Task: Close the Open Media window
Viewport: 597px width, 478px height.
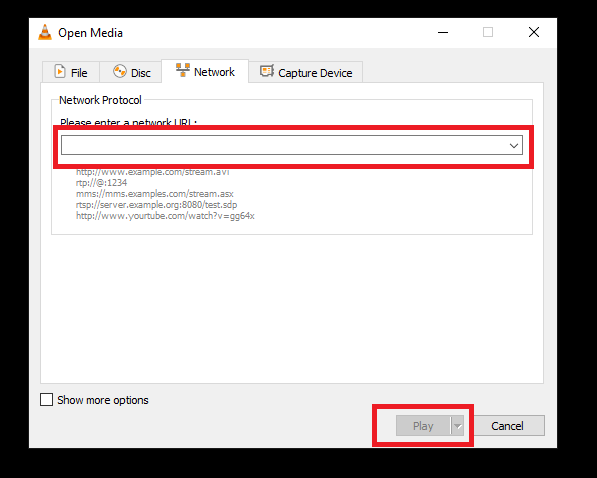Action: click(534, 32)
